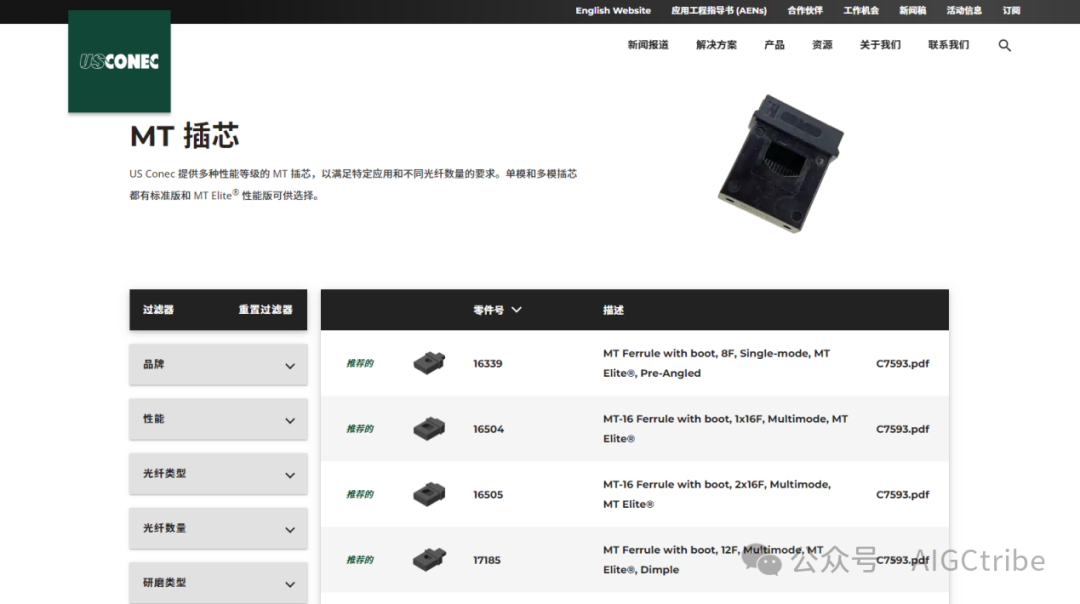The width and height of the screenshot is (1080, 604).
Task: Click the 推荐的 tag on row 16339
Action: point(360,364)
